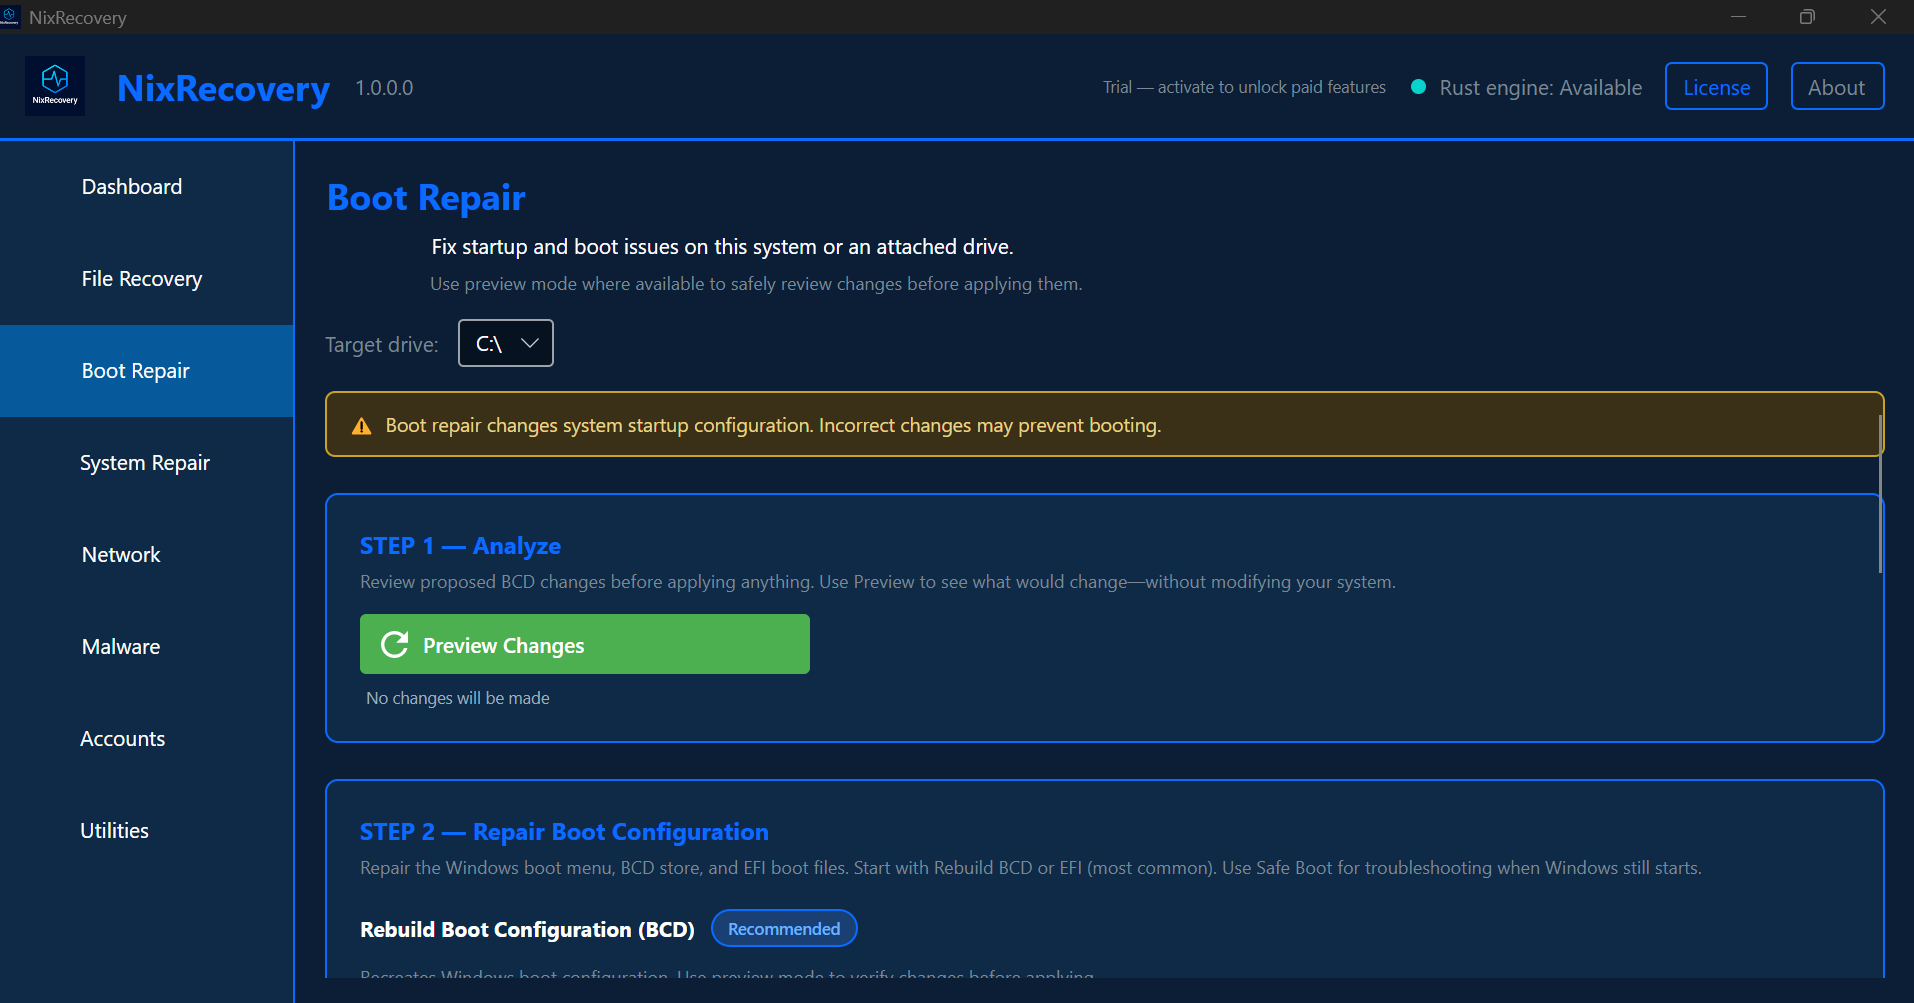
Task: Click 'Rebuild Boot Configuration (BCD)' label
Action: tap(527, 930)
